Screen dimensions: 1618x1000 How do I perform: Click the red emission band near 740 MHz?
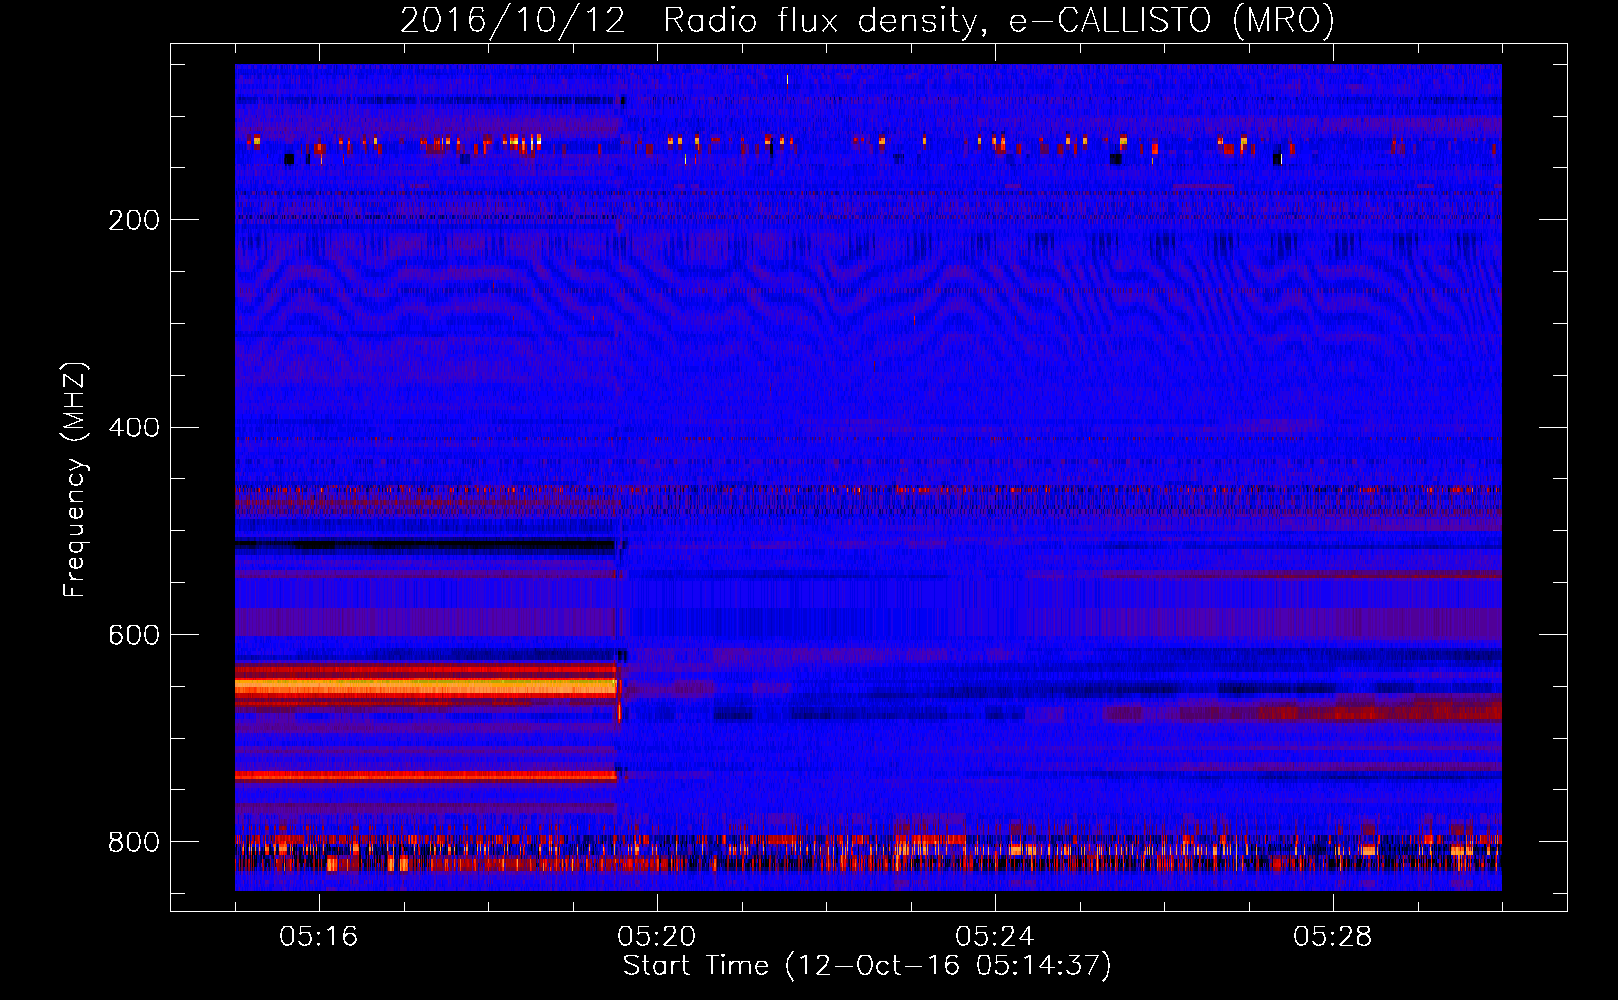click(427, 775)
